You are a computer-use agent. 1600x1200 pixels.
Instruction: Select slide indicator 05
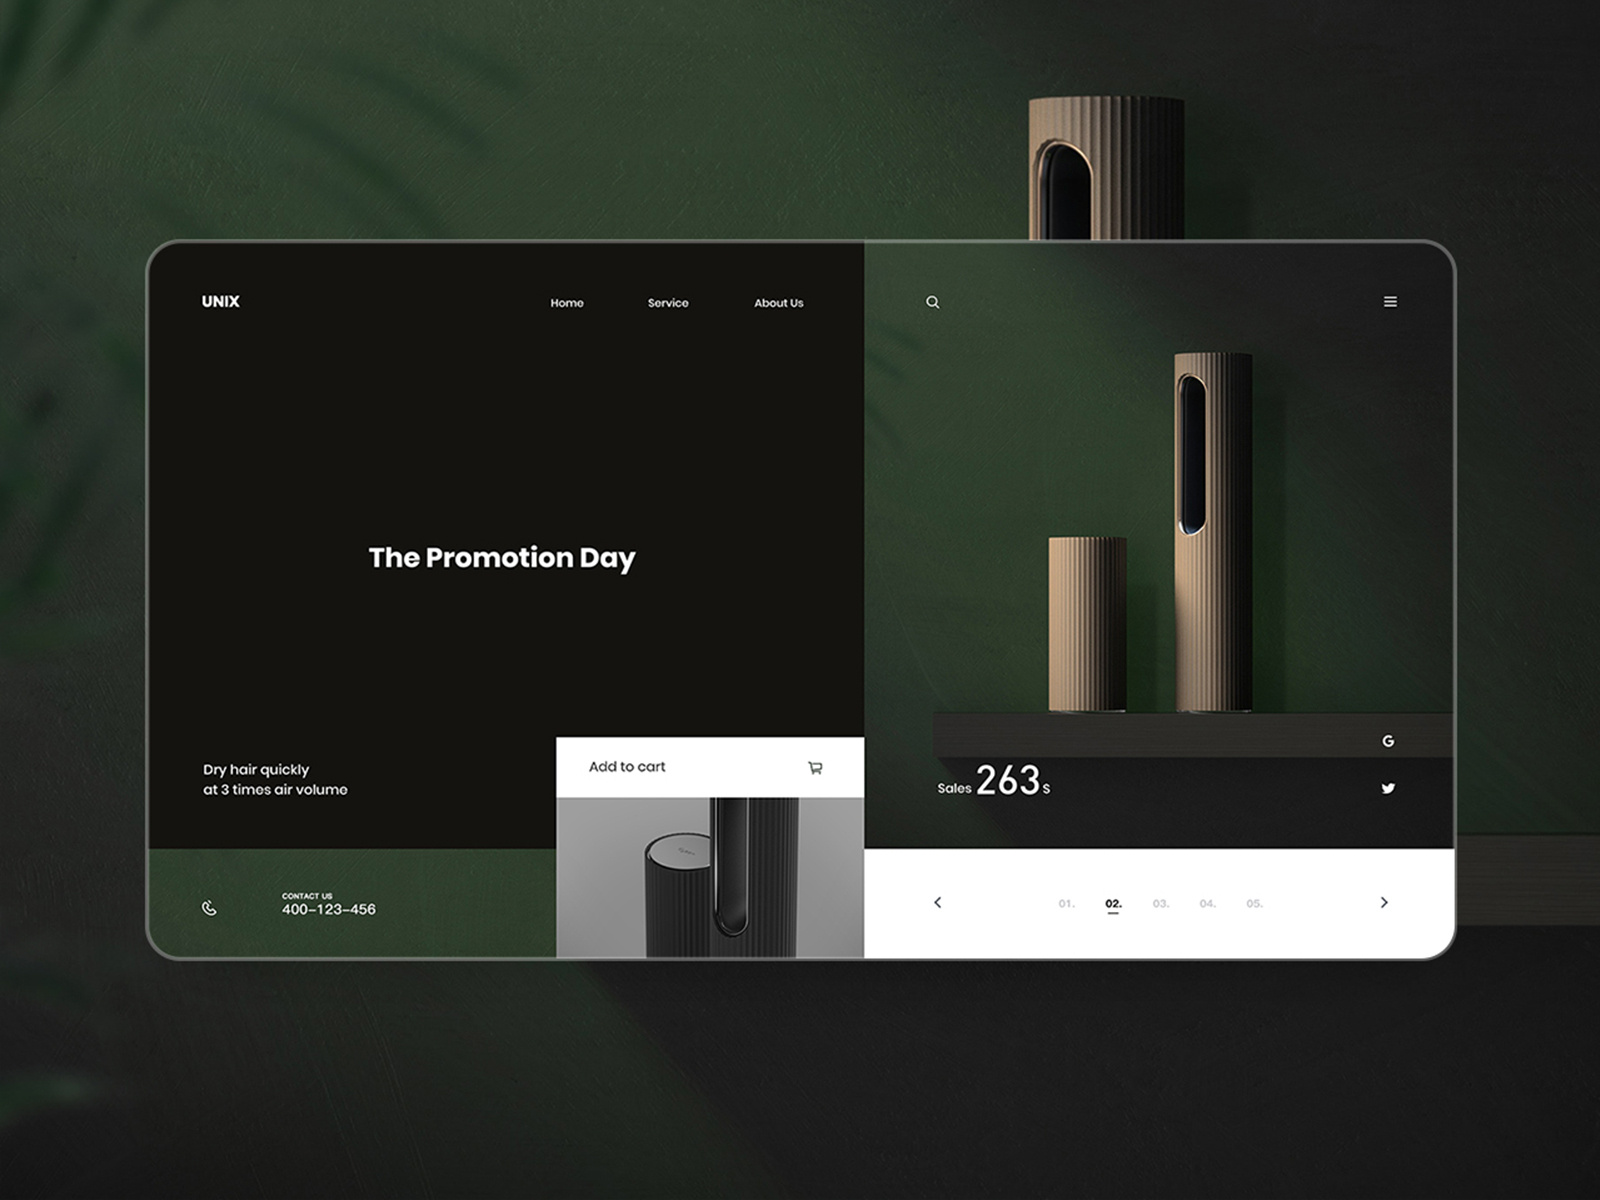(x=1255, y=902)
